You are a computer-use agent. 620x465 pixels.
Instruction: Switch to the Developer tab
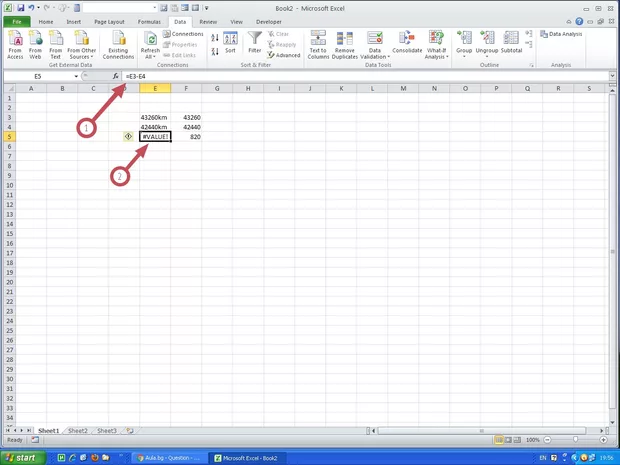click(268, 22)
